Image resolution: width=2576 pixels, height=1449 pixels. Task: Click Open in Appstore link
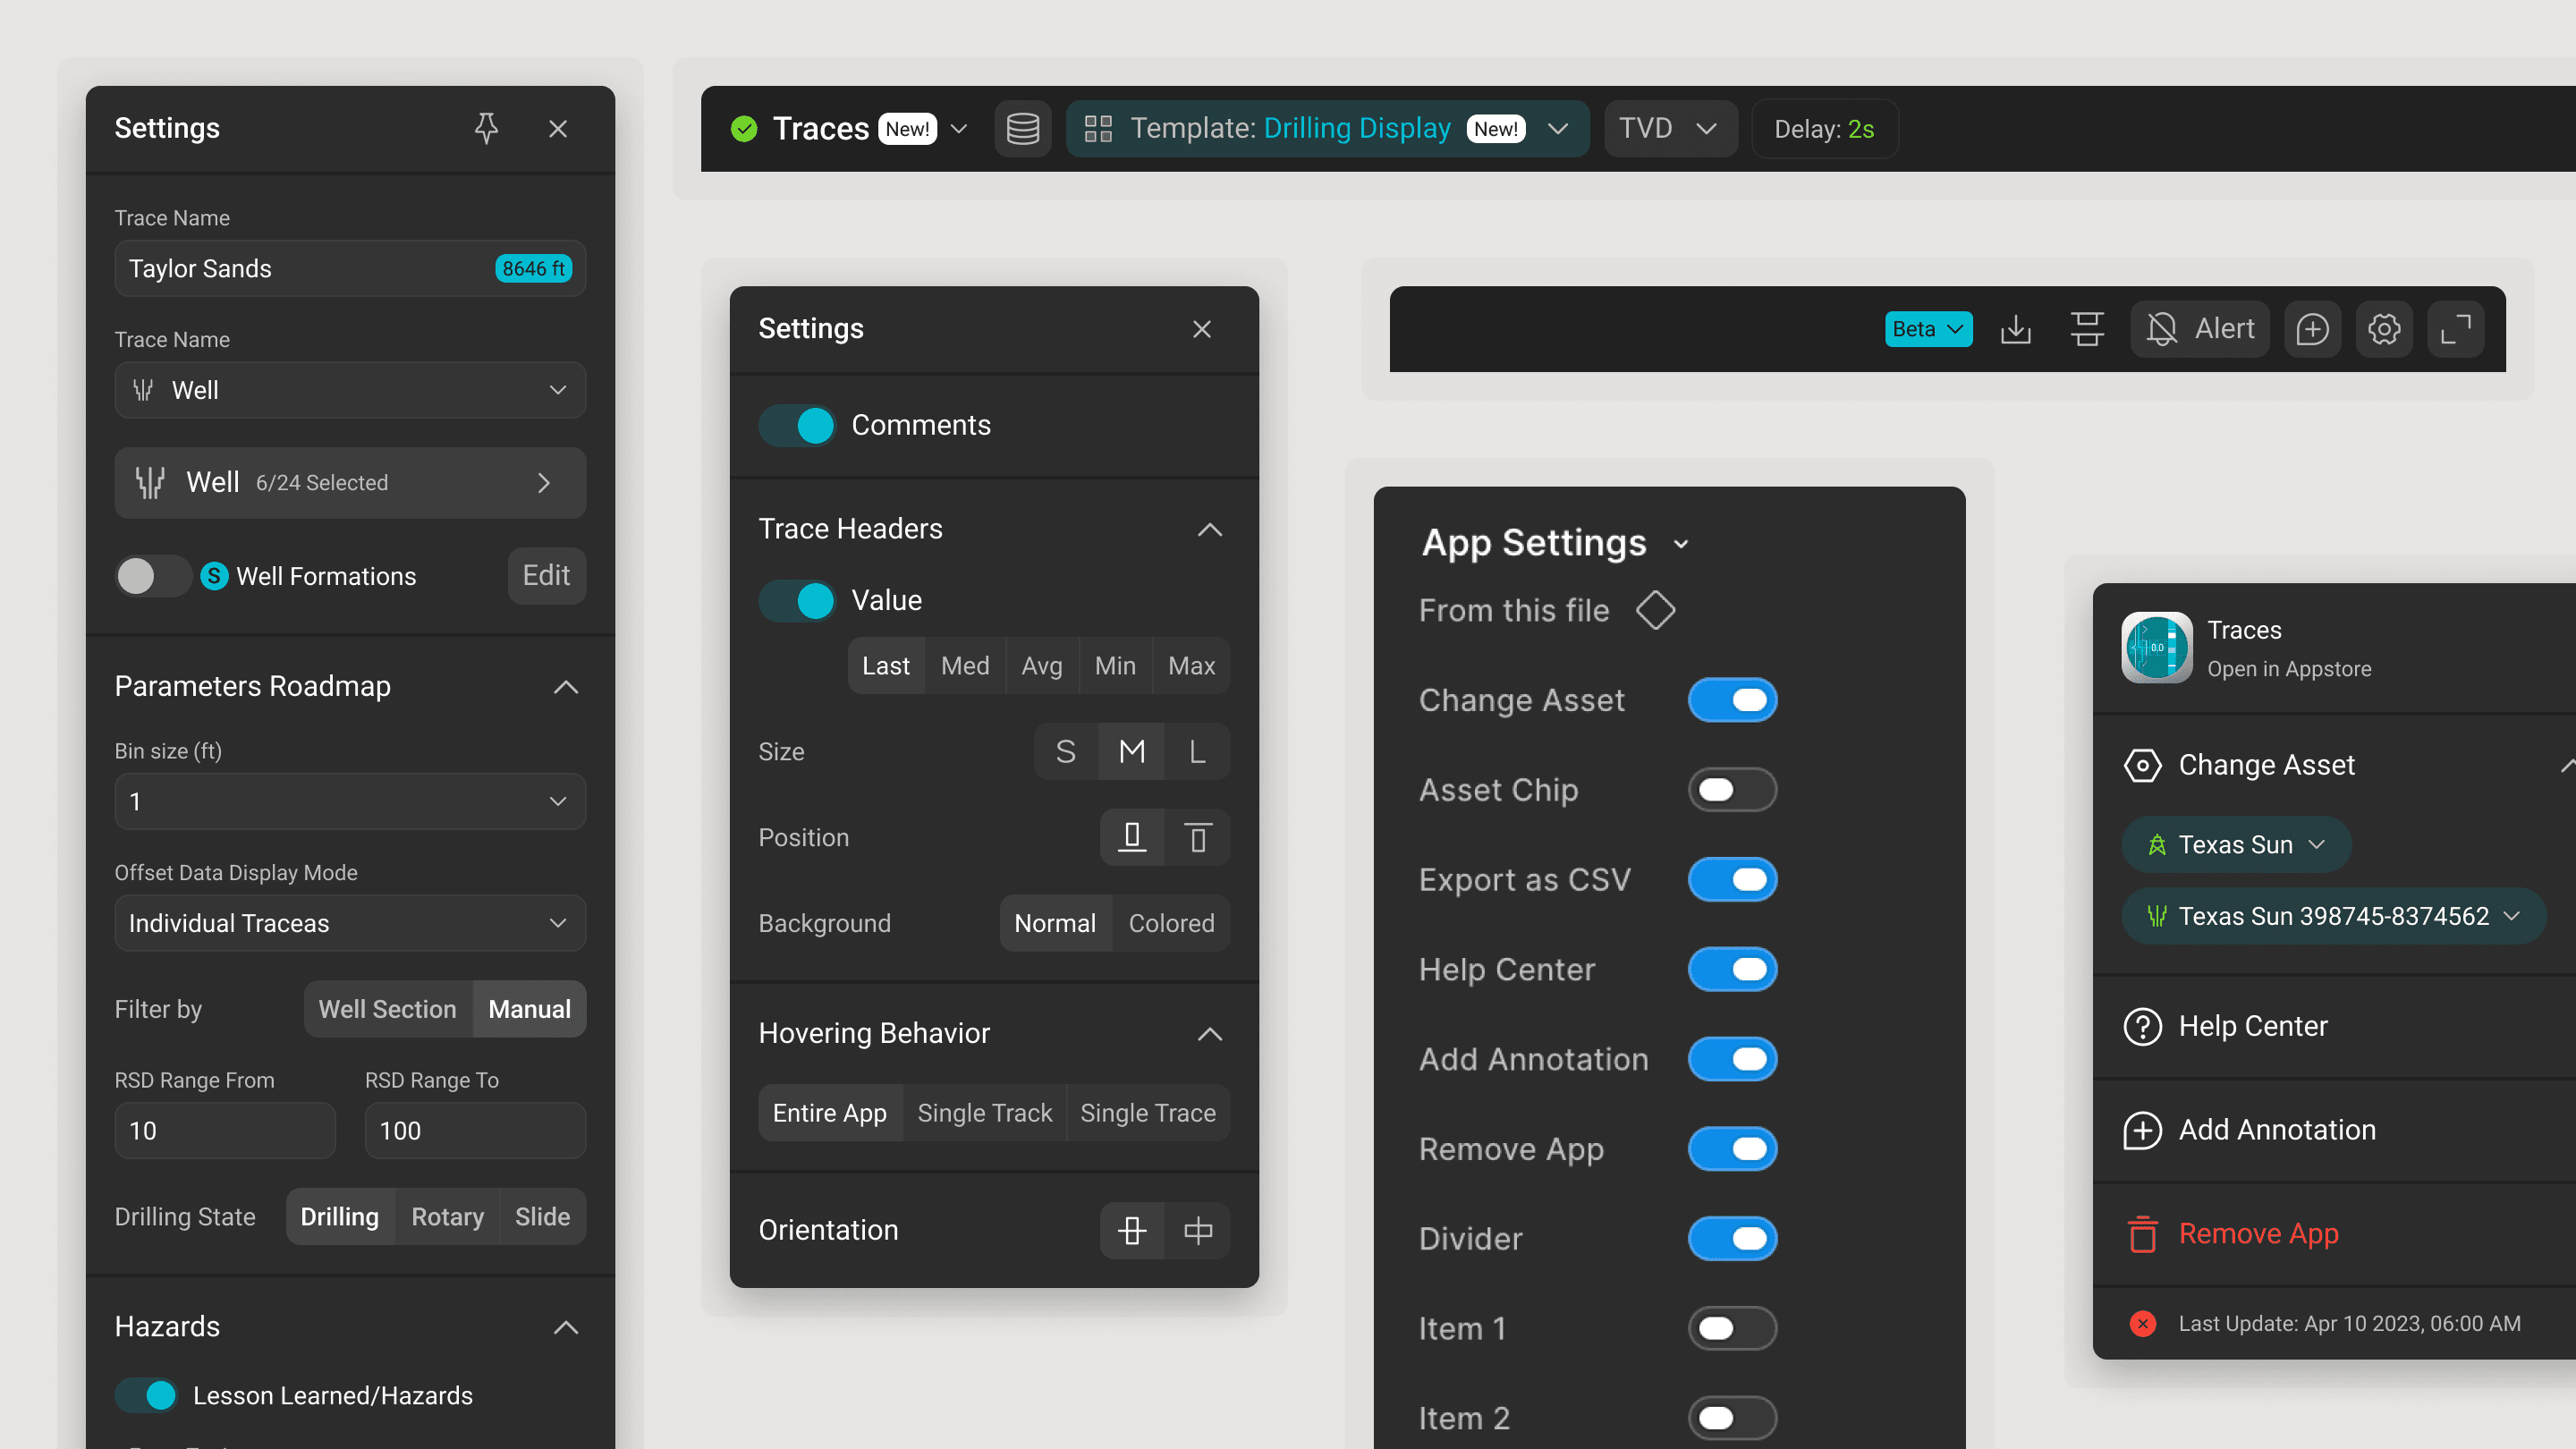[2289, 669]
